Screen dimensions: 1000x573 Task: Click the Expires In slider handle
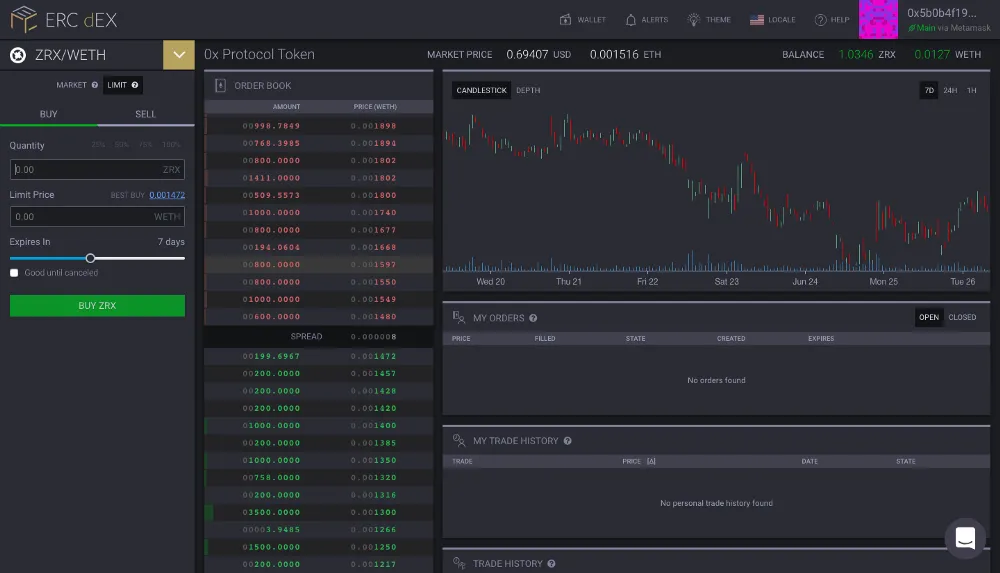coord(91,258)
